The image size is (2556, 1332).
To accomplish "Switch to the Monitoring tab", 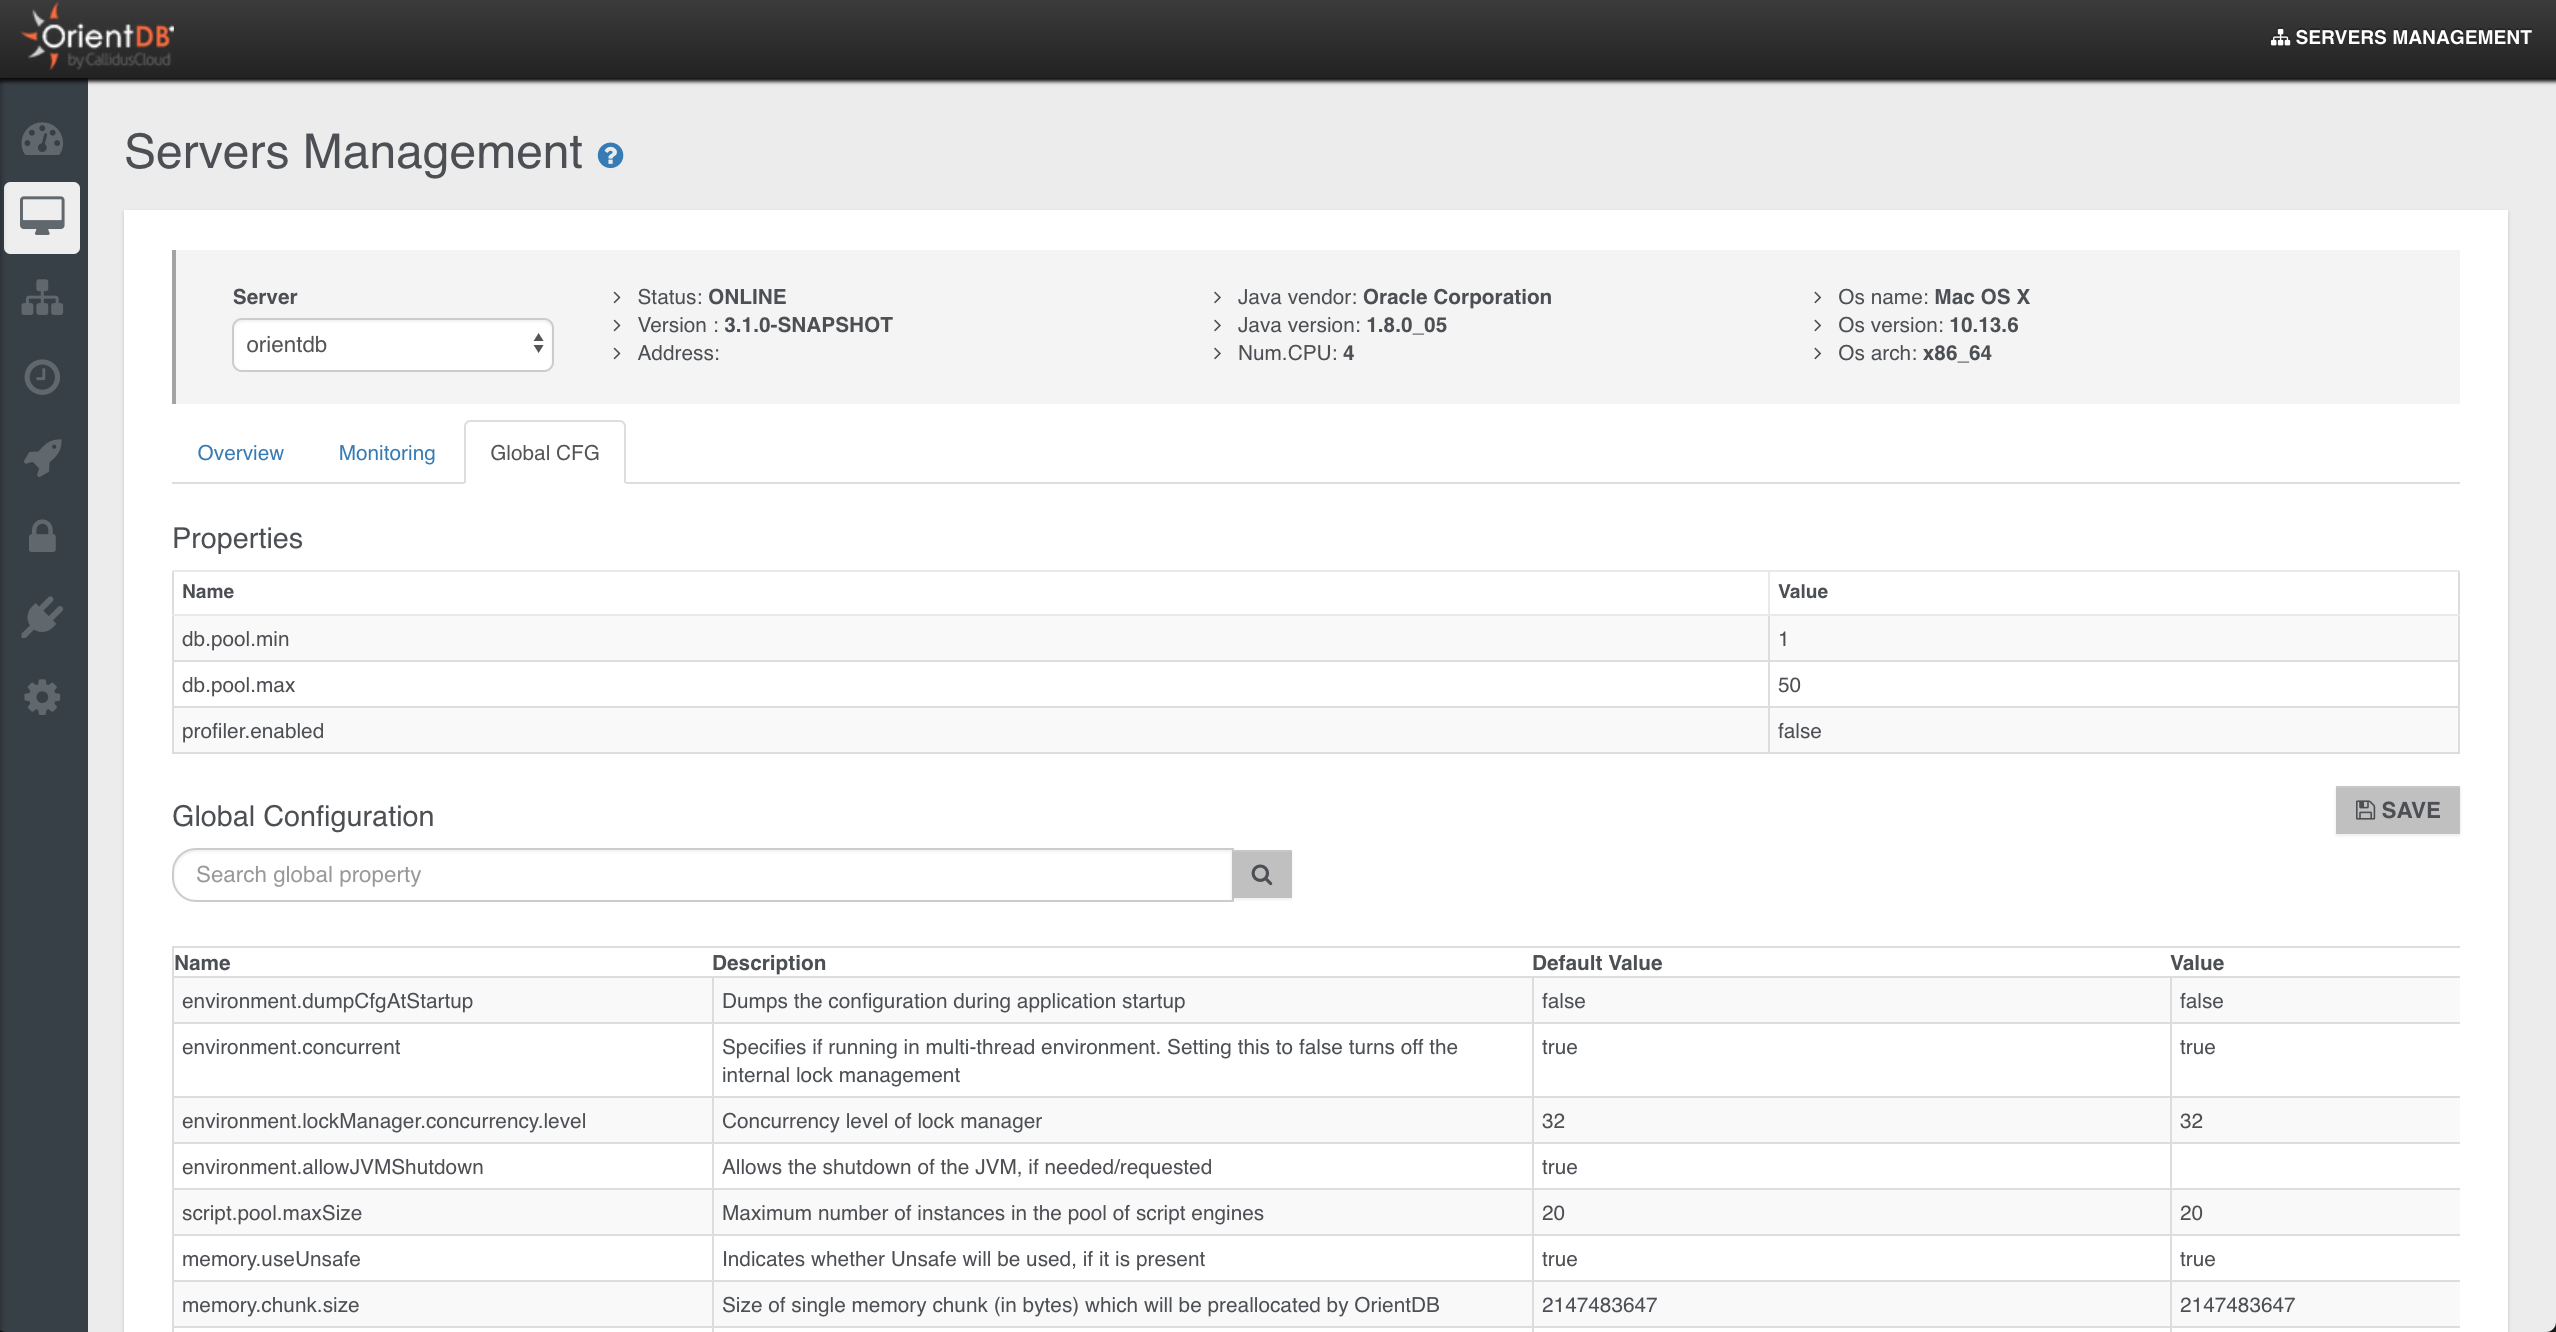I will (387, 453).
